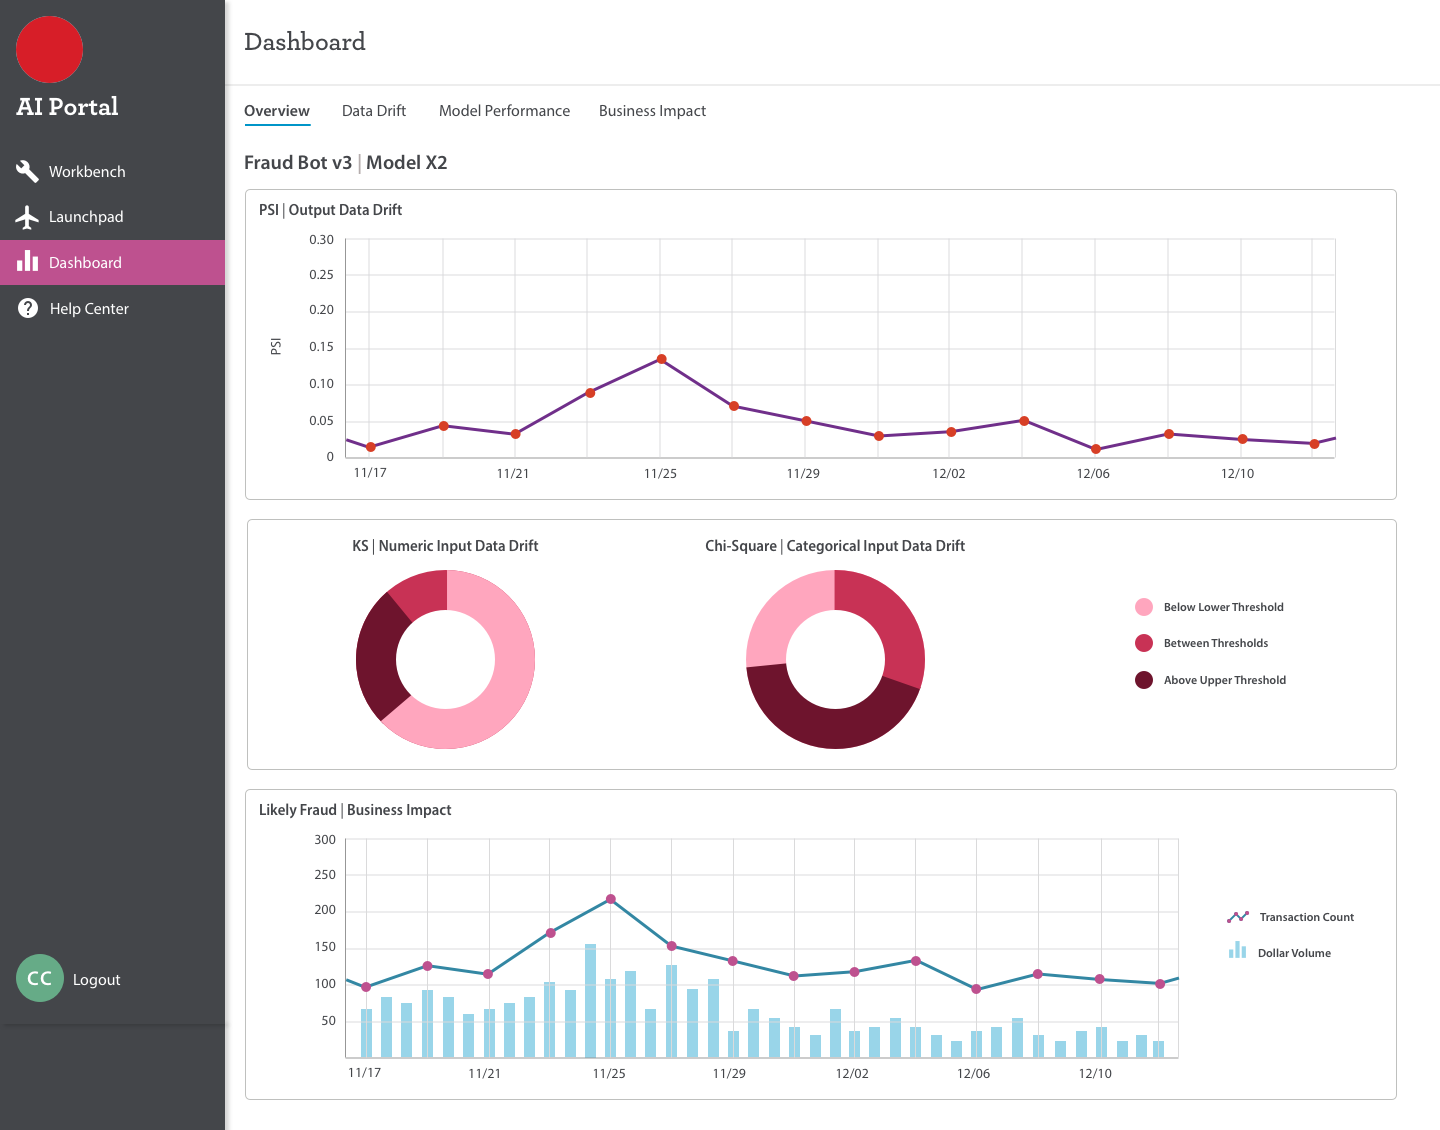
Task: Click the AI Portal red logo circle
Action: (49, 49)
